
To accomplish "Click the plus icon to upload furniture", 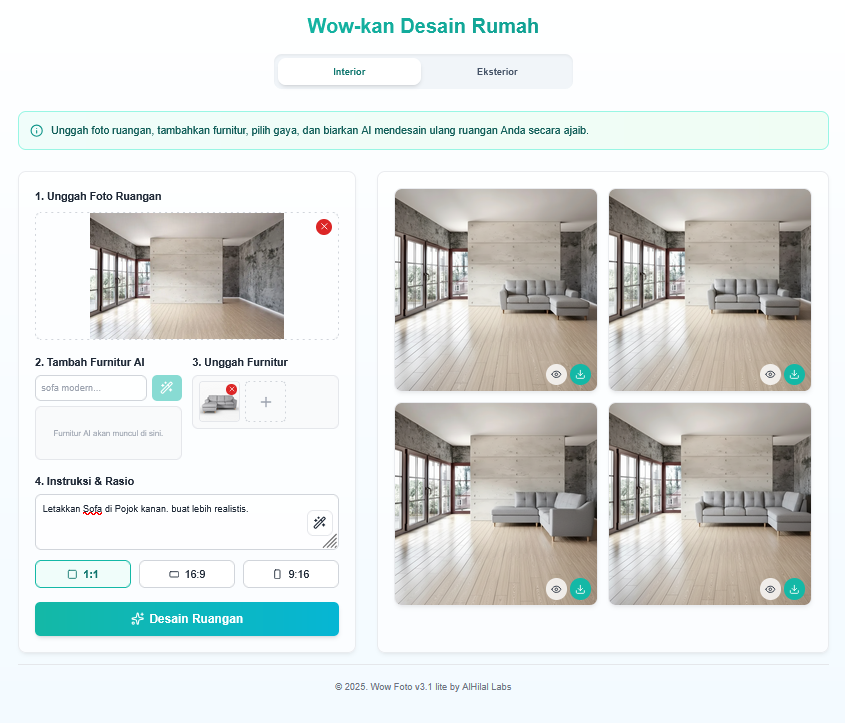I will 264,400.
